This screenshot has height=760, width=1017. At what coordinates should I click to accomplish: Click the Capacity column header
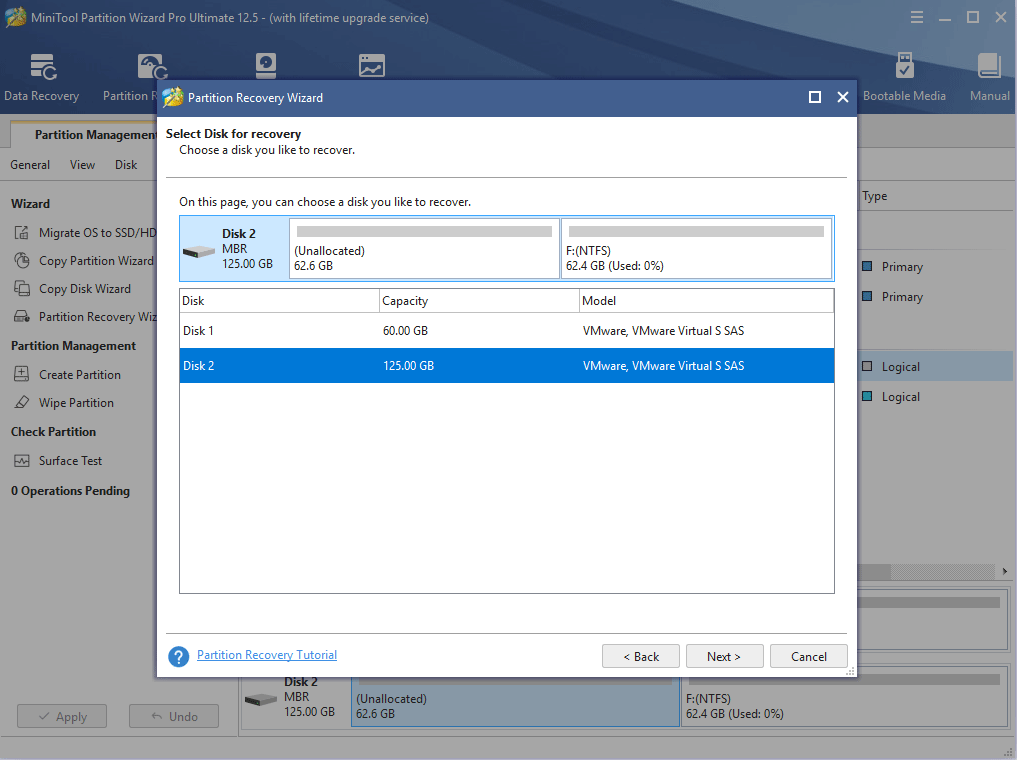click(479, 301)
